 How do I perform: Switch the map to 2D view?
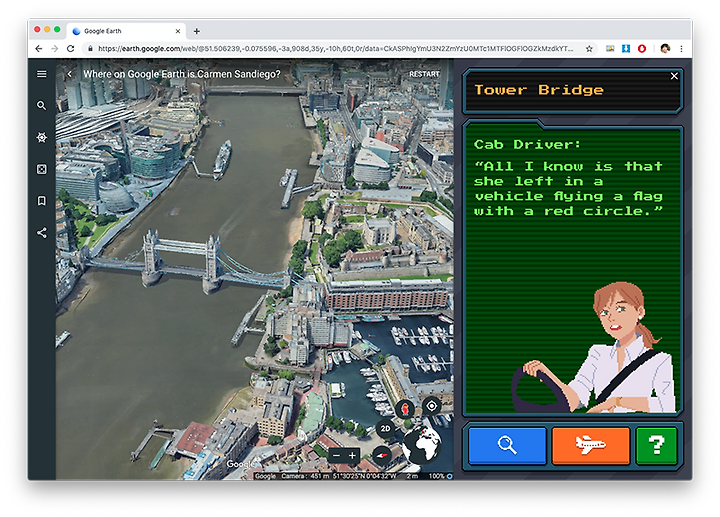click(x=385, y=428)
